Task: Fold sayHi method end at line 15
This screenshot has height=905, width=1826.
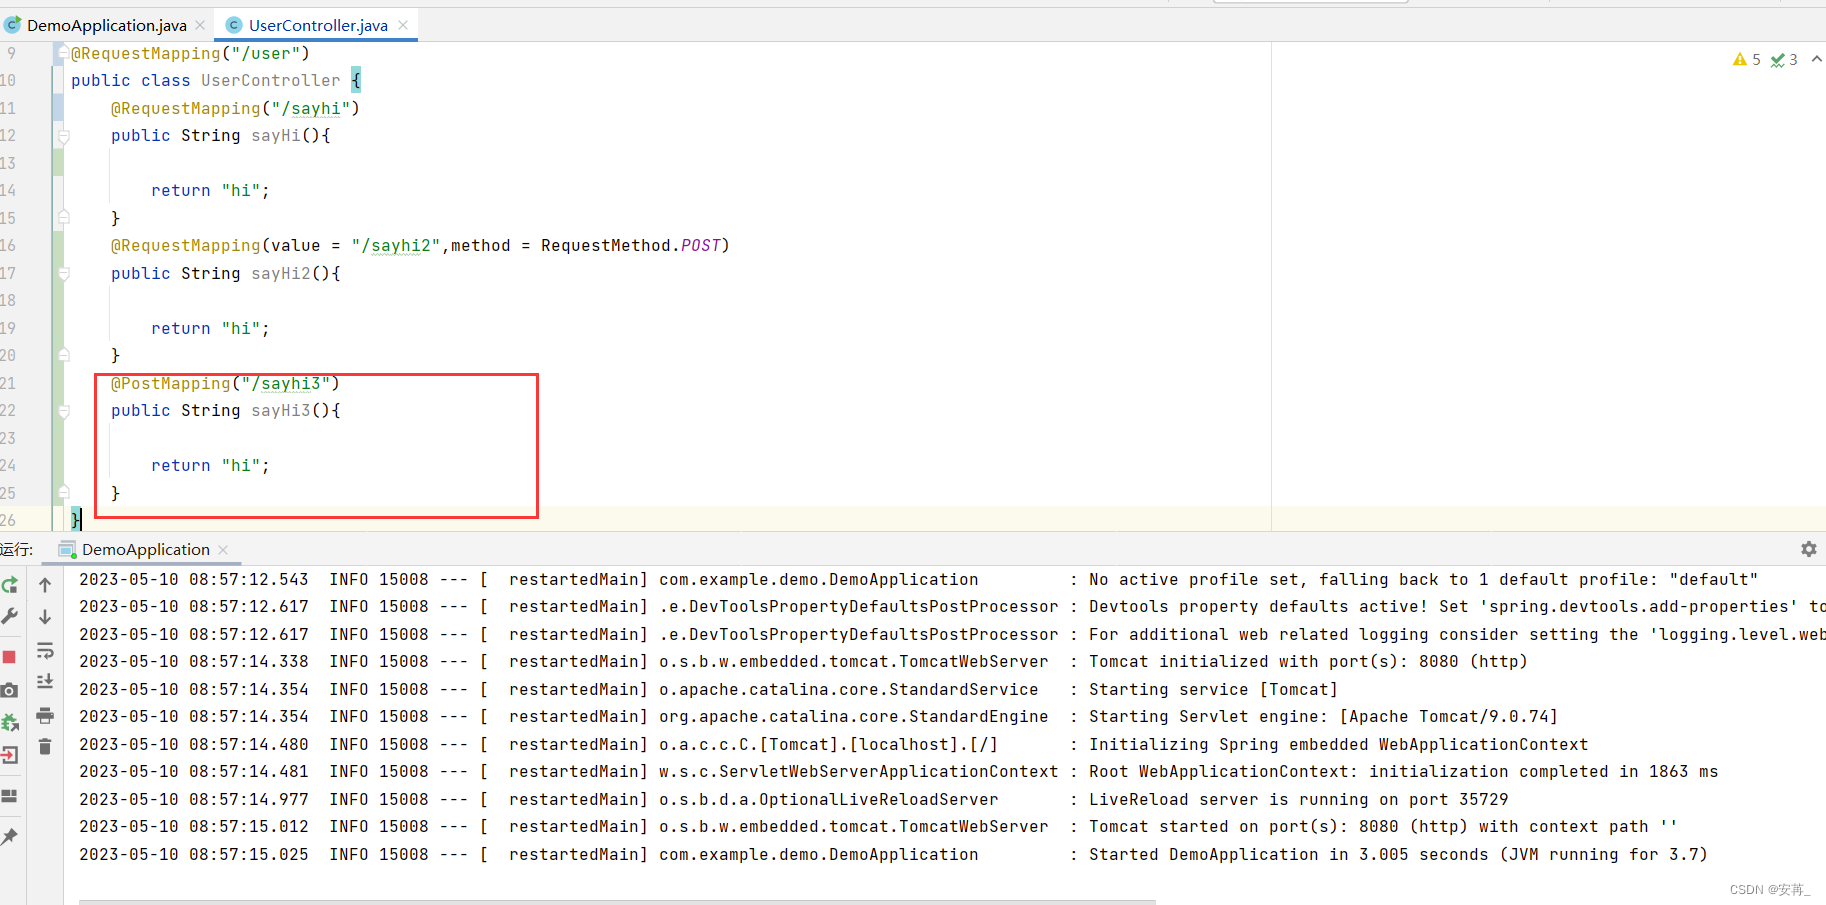Action: 64,217
